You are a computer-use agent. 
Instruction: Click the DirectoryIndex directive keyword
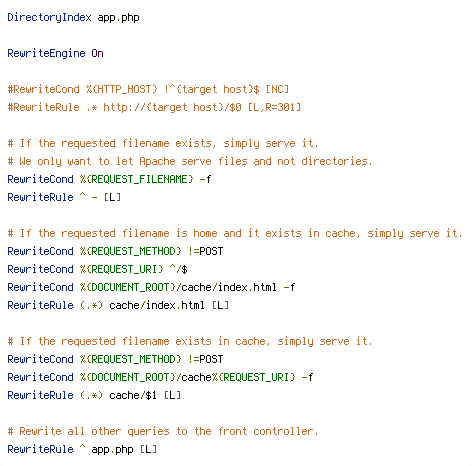pos(49,17)
